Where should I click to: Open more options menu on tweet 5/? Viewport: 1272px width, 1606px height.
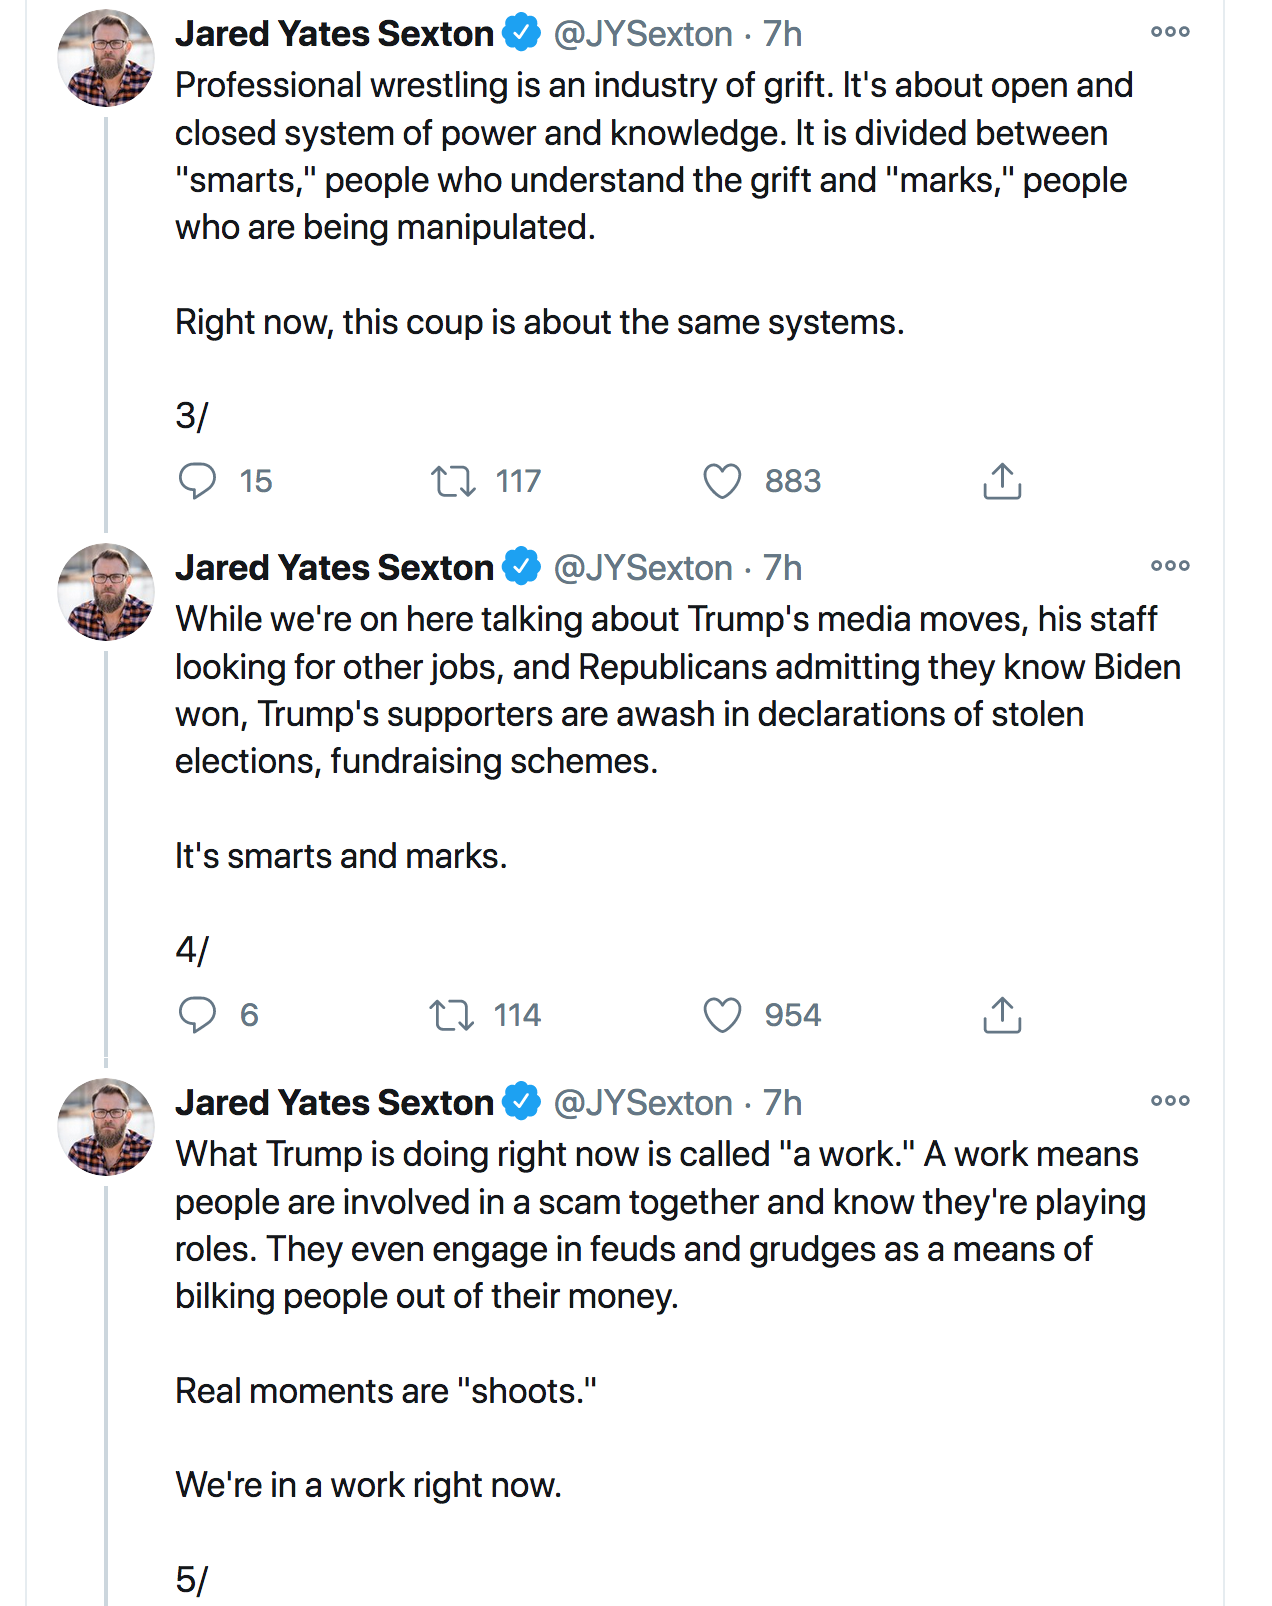pyautogui.click(x=1170, y=1101)
